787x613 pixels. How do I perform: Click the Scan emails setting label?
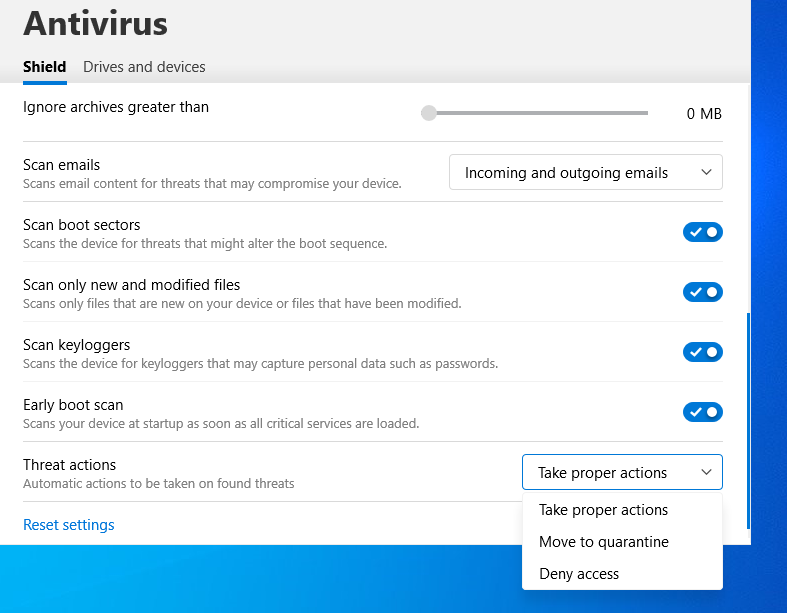[x=62, y=165]
